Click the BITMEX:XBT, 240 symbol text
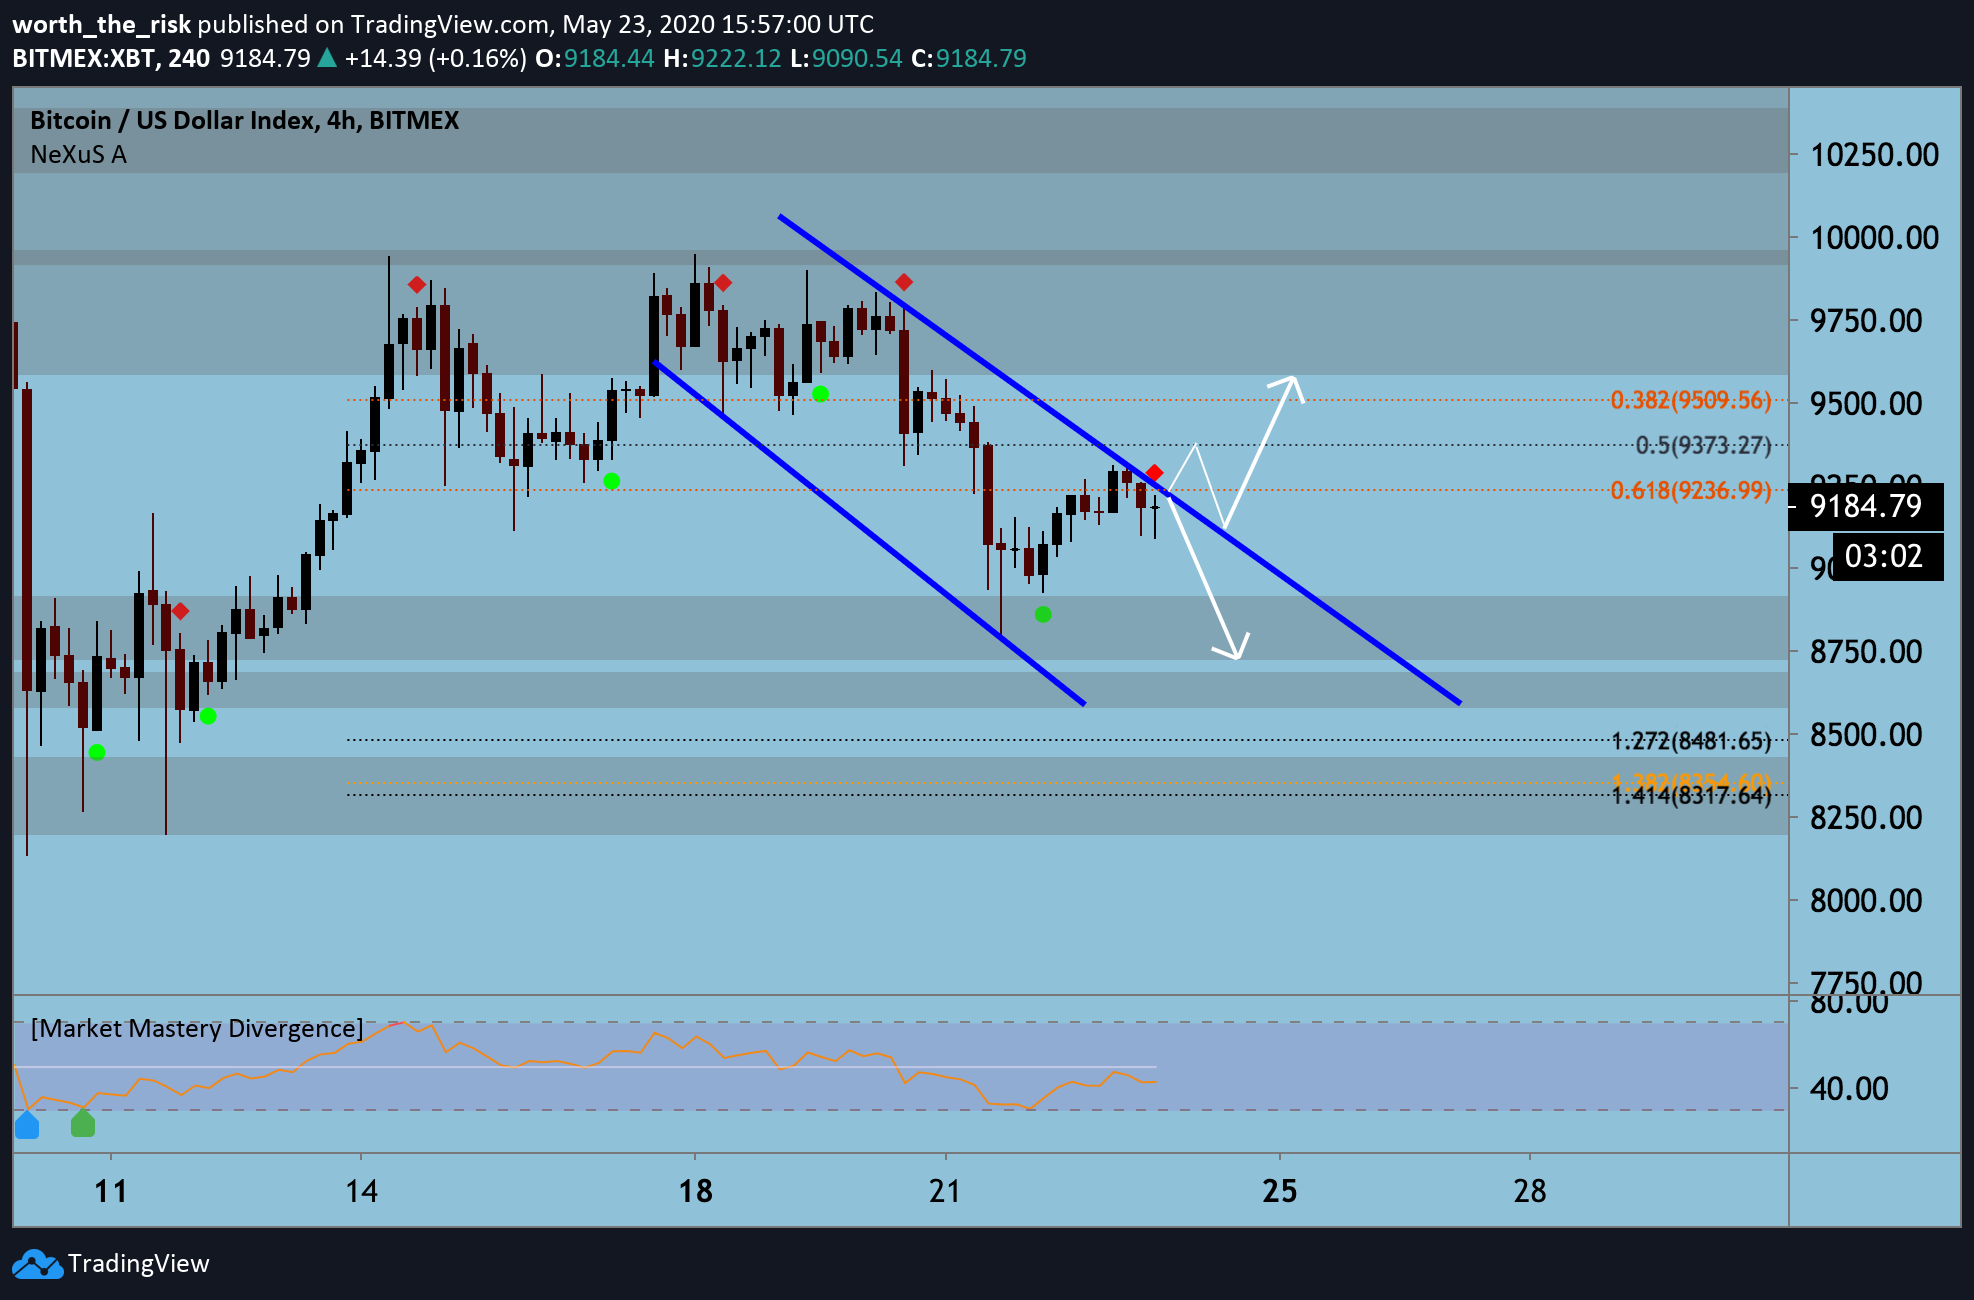1974x1300 pixels. (x=111, y=58)
